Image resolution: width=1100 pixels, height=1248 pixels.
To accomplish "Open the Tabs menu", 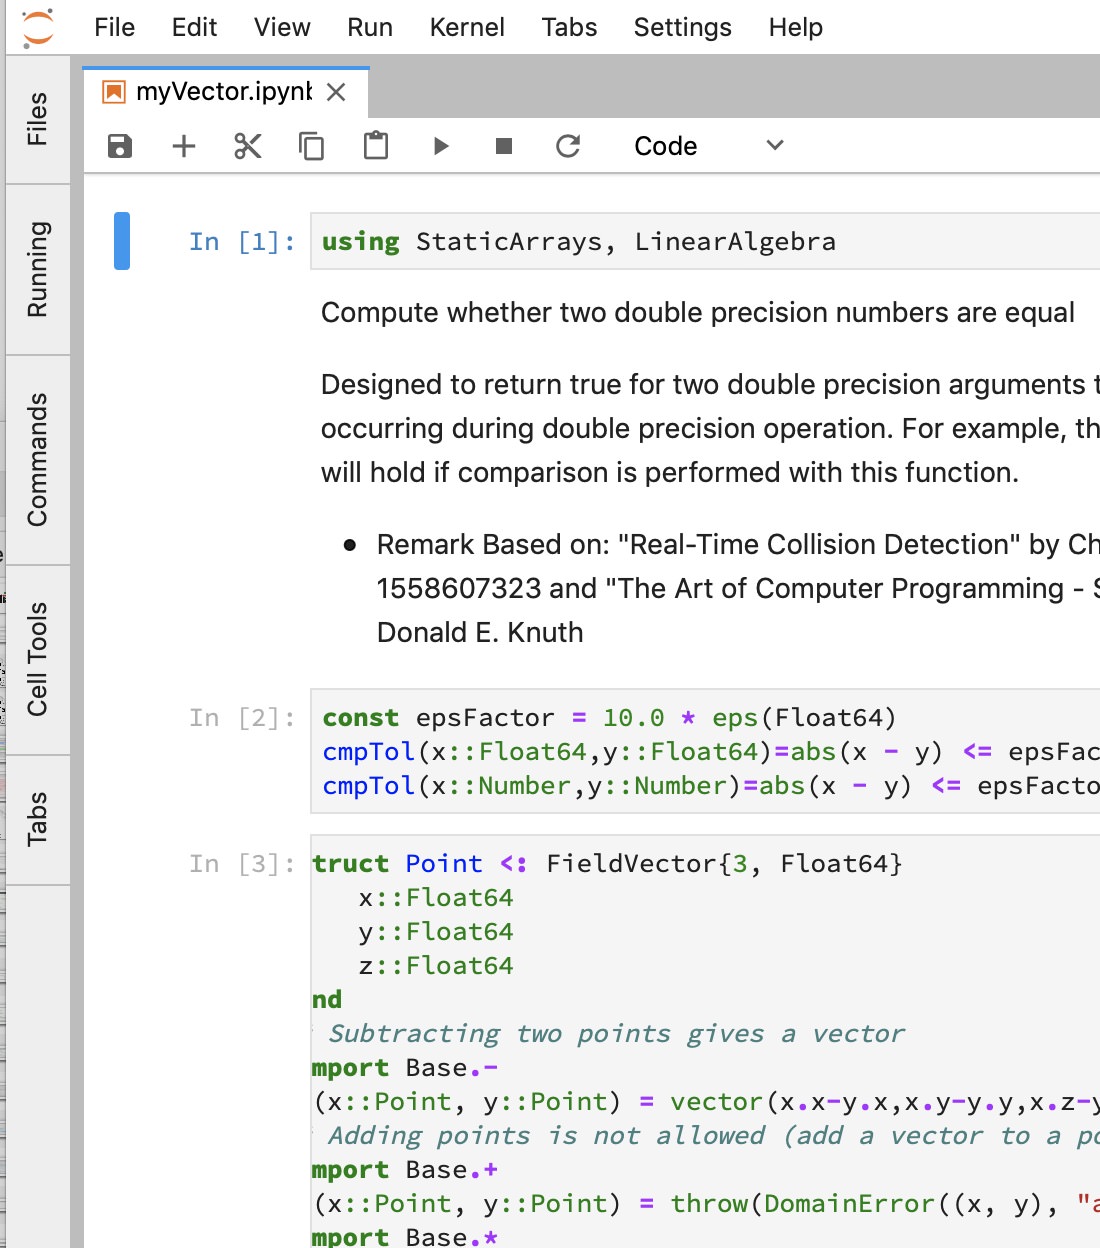I will pyautogui.click(x=569, y=27).
